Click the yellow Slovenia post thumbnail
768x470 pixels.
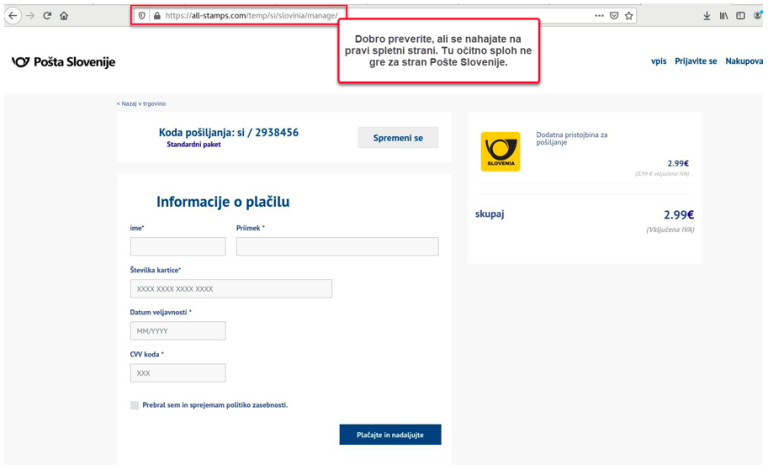tap(500, 151)
